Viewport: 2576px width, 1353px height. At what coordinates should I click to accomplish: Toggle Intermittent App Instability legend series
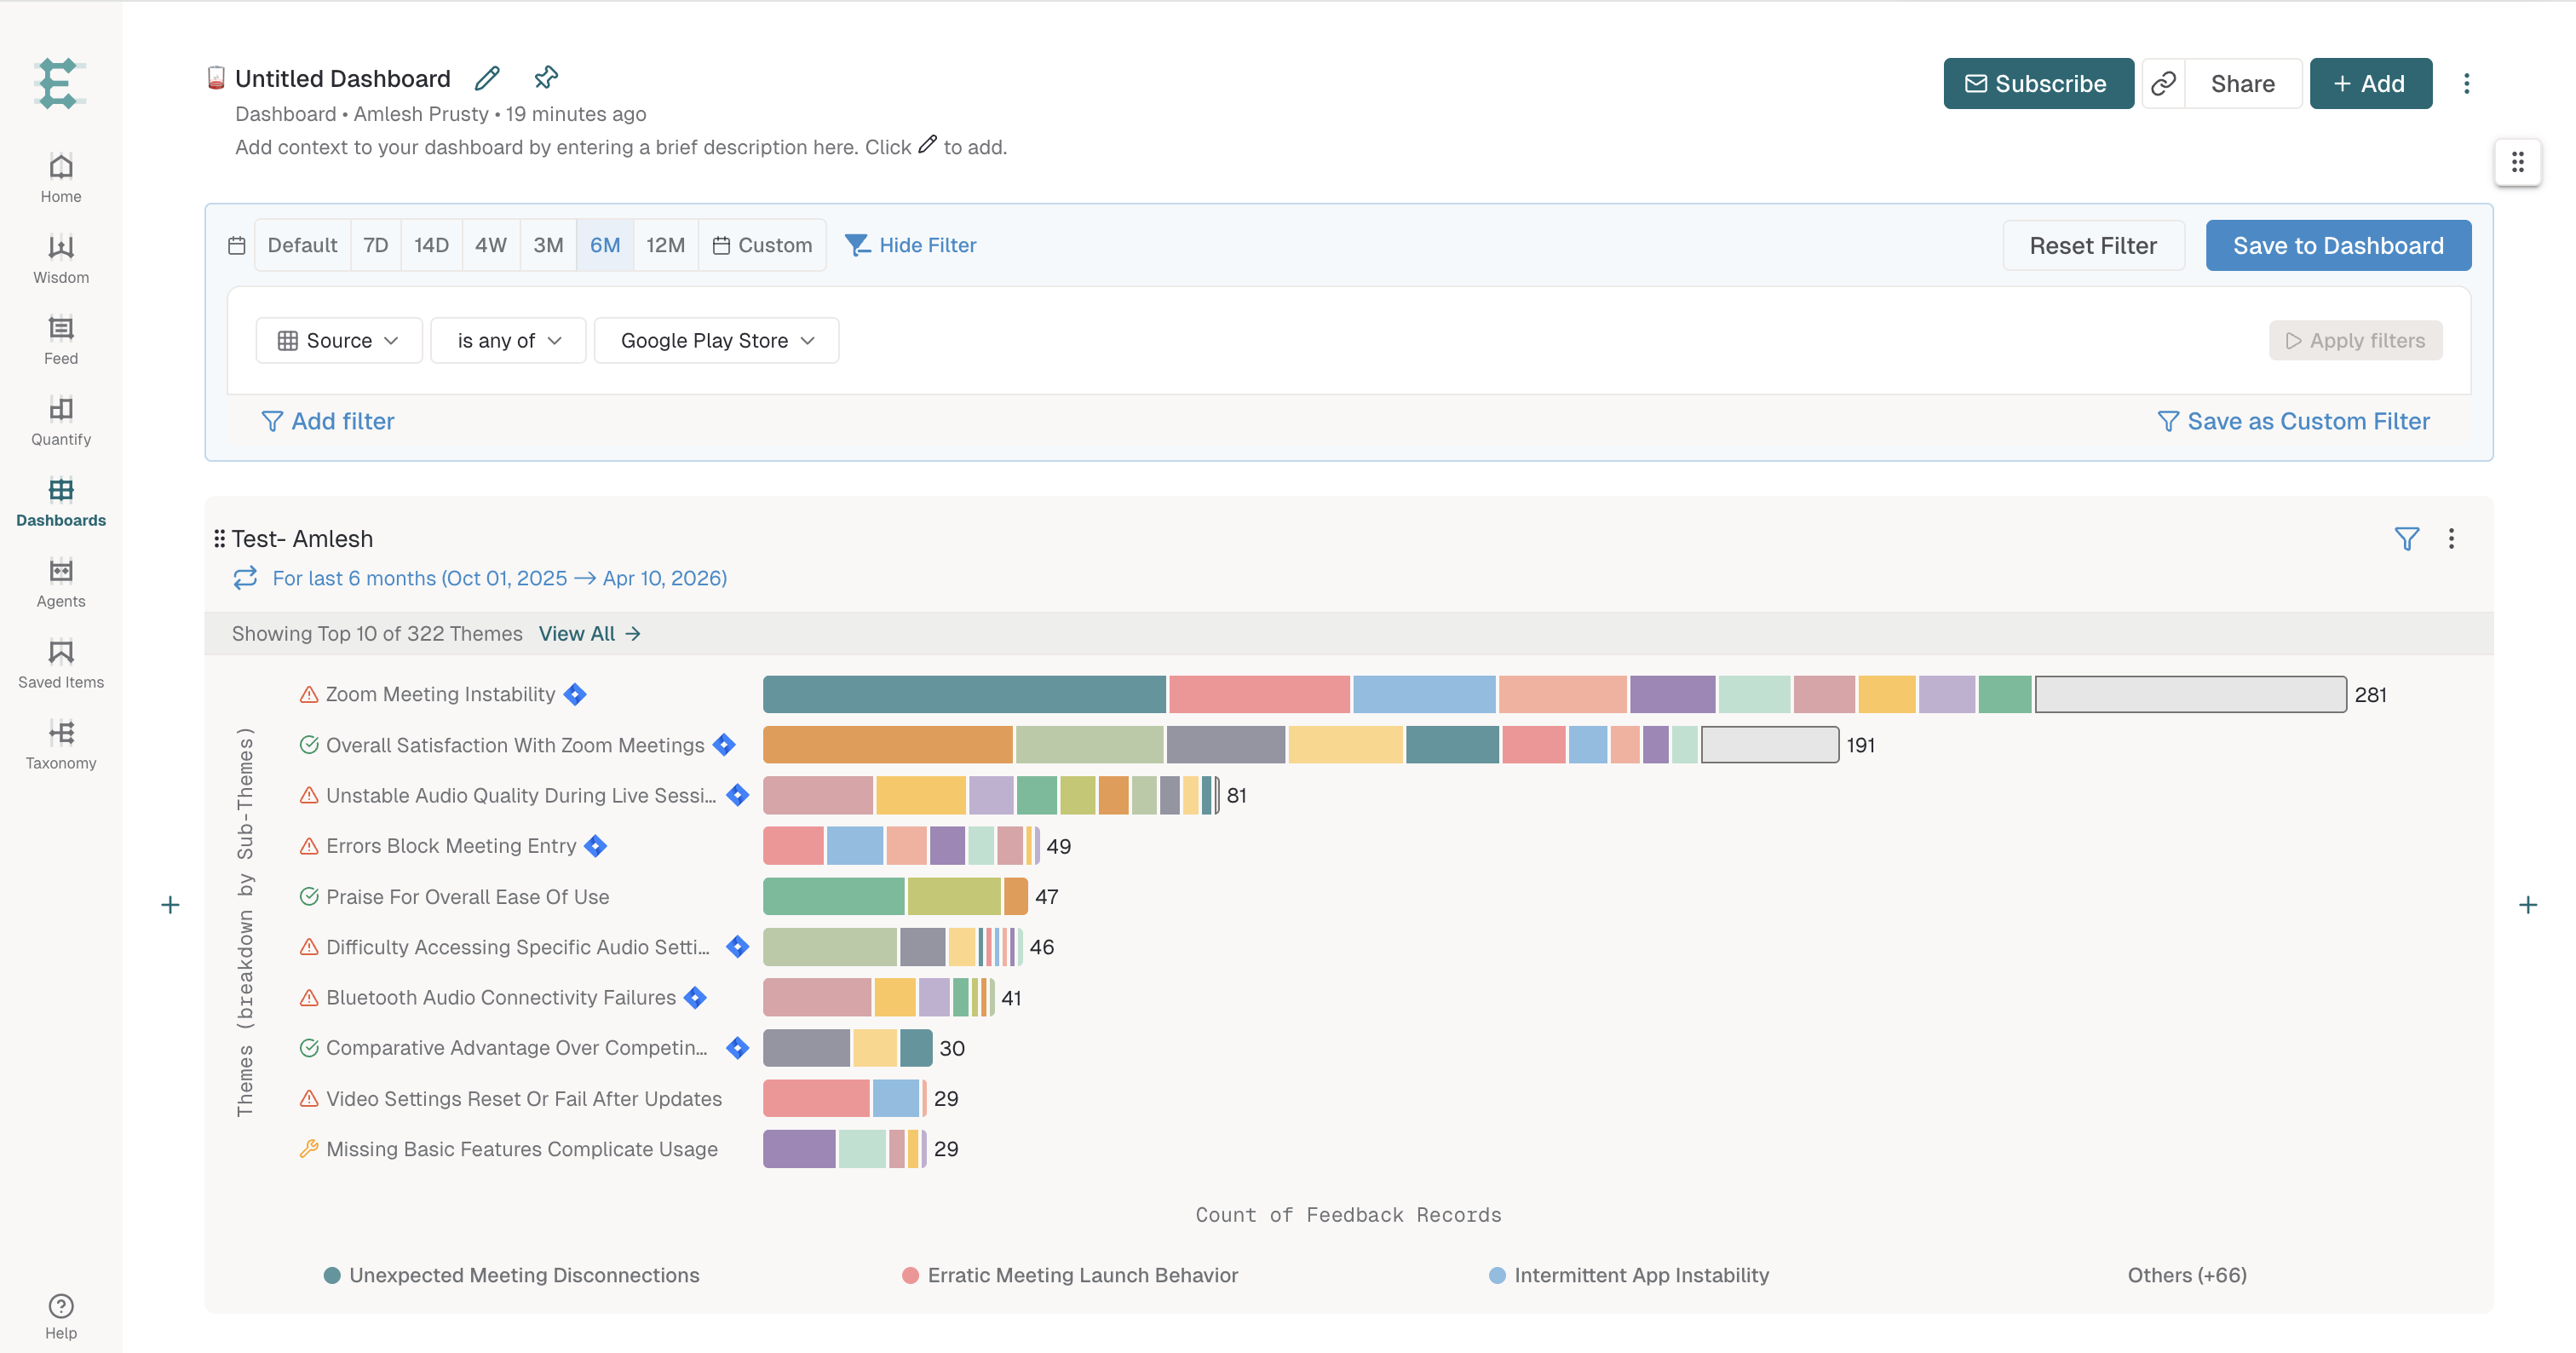pos(1629,1275)
